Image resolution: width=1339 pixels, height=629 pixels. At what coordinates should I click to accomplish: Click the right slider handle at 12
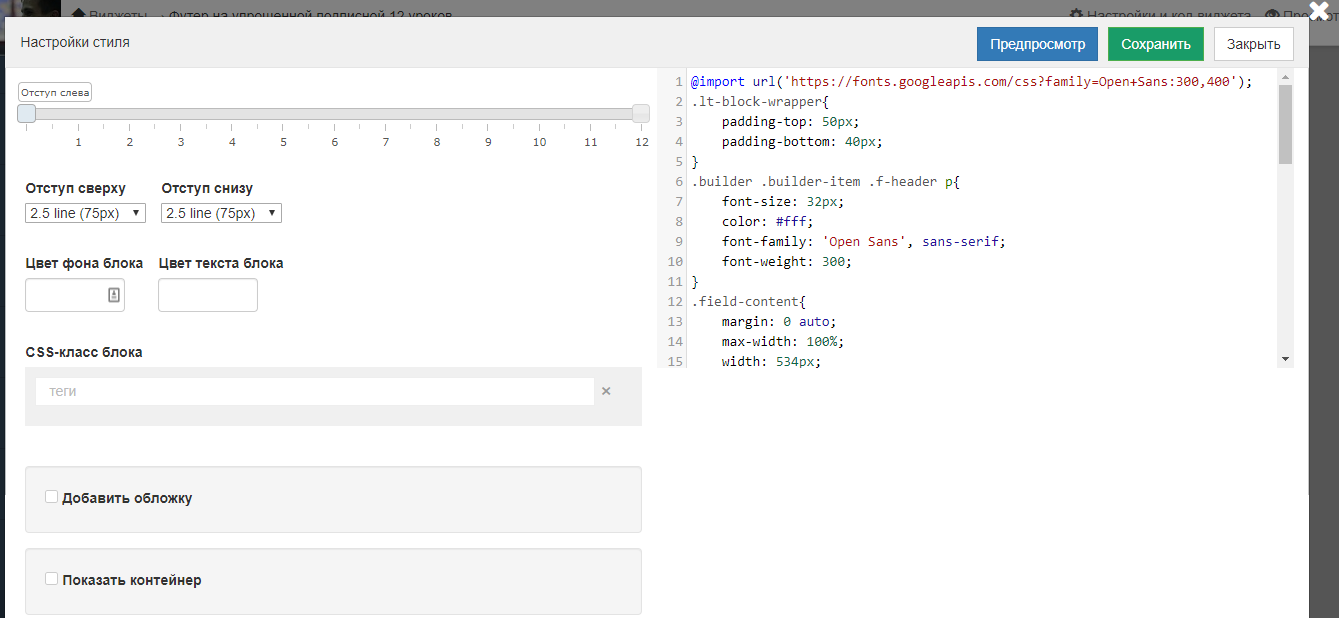(641, 114)
